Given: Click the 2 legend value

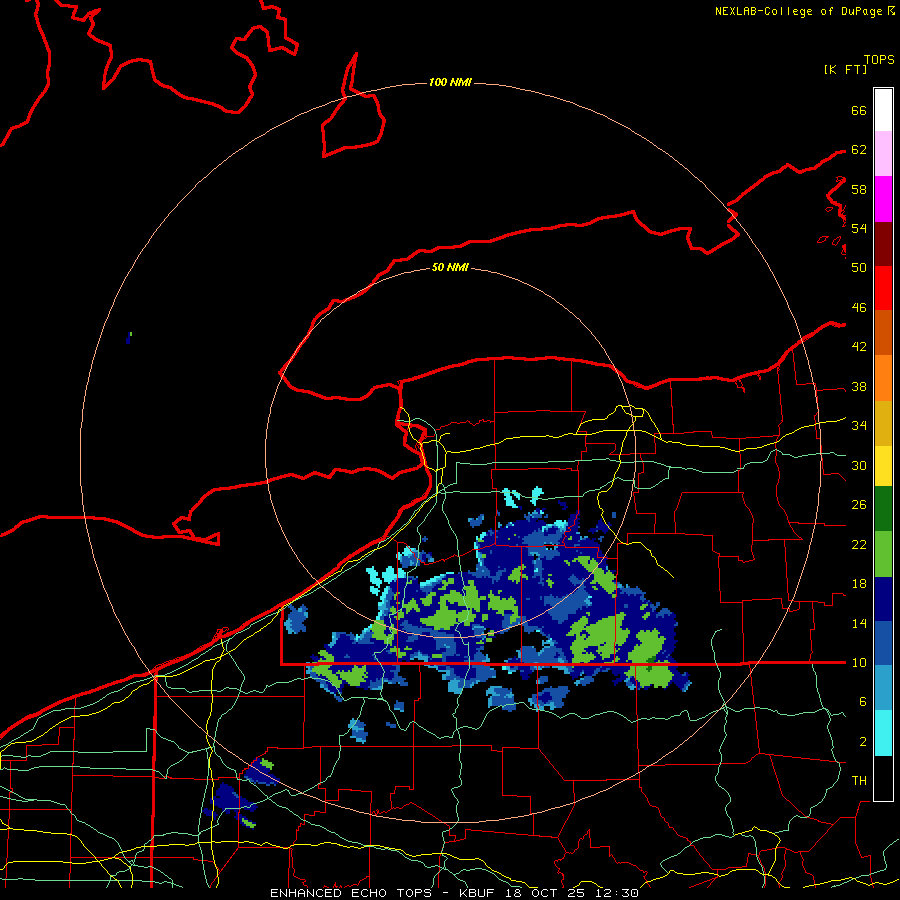Looking at the screenshot, I should pos(862,741).
